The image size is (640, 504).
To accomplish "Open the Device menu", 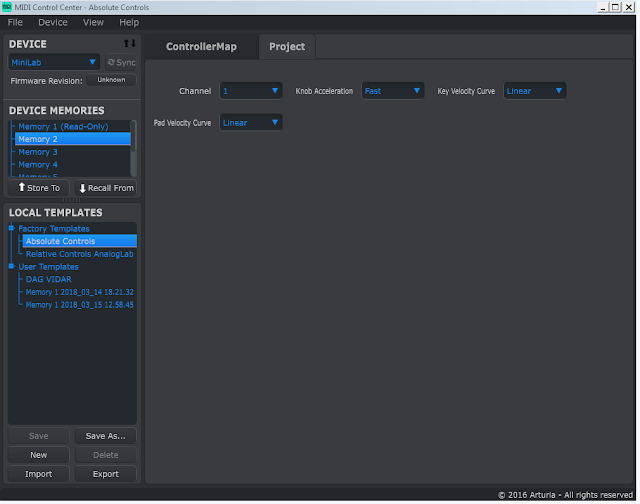I will [x=53, y=22].
